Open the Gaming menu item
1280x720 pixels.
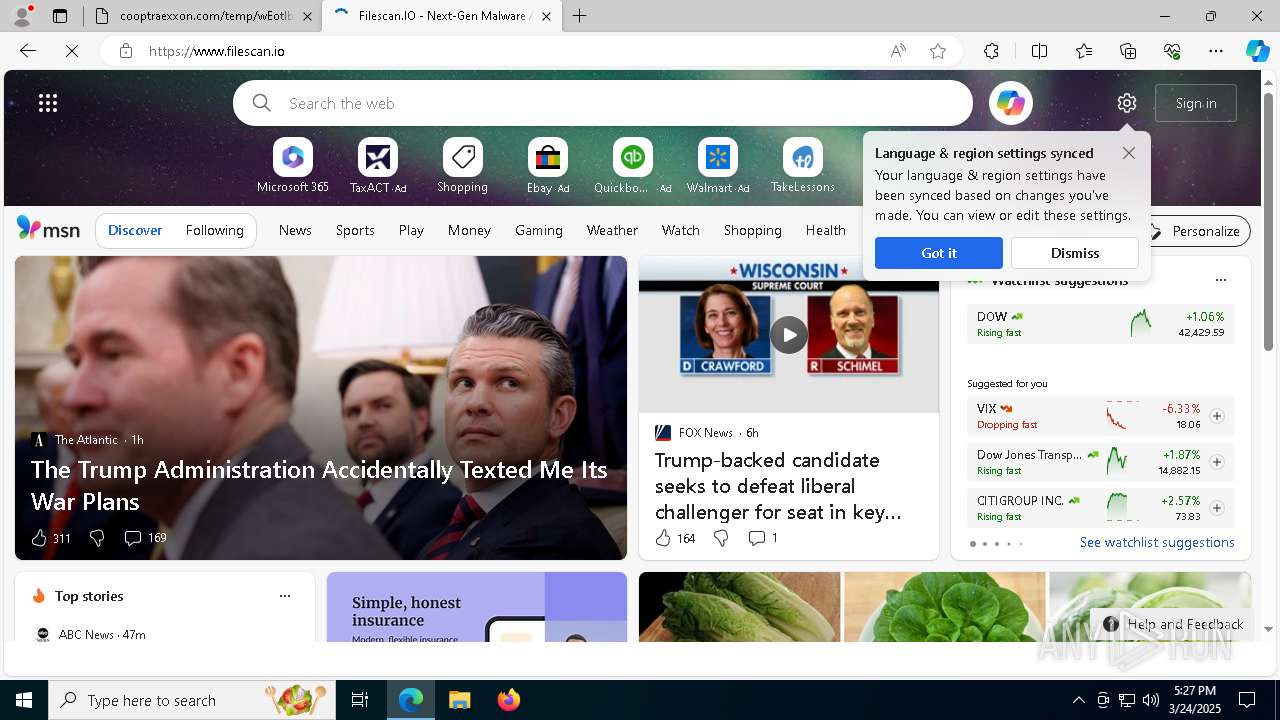coord(539,230)
